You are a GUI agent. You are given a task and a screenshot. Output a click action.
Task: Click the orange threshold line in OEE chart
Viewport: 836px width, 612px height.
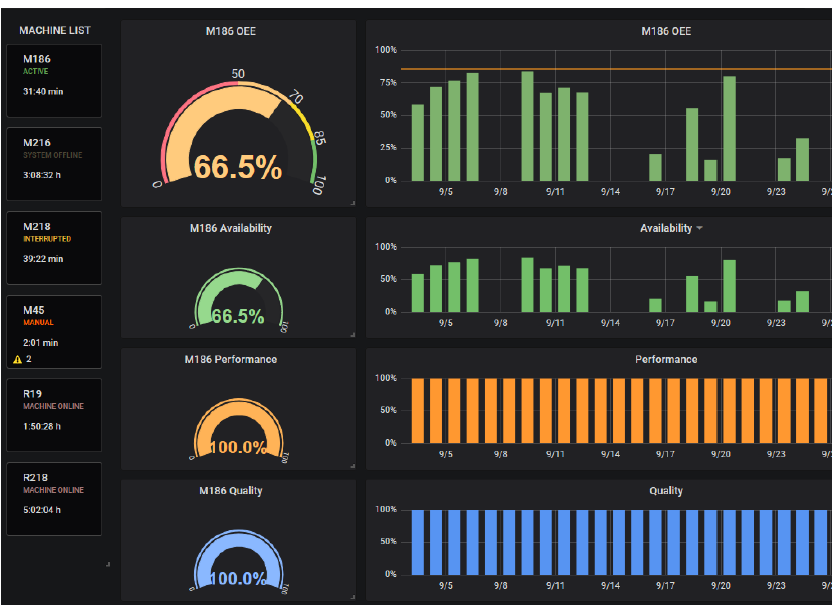616,69
